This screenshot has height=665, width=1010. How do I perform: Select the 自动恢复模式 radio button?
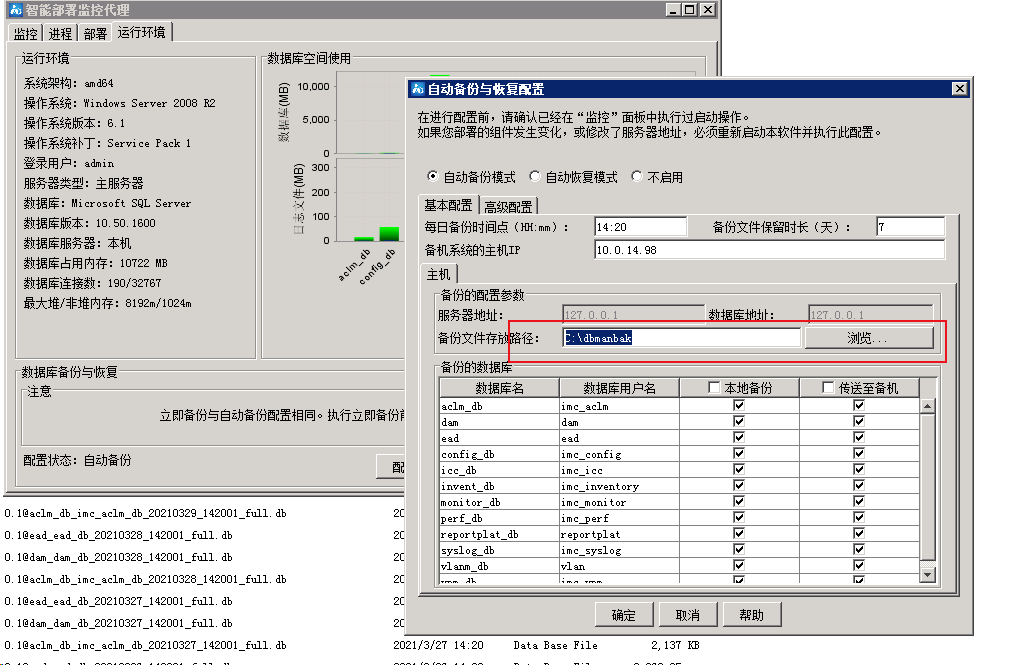click(535, 177)
